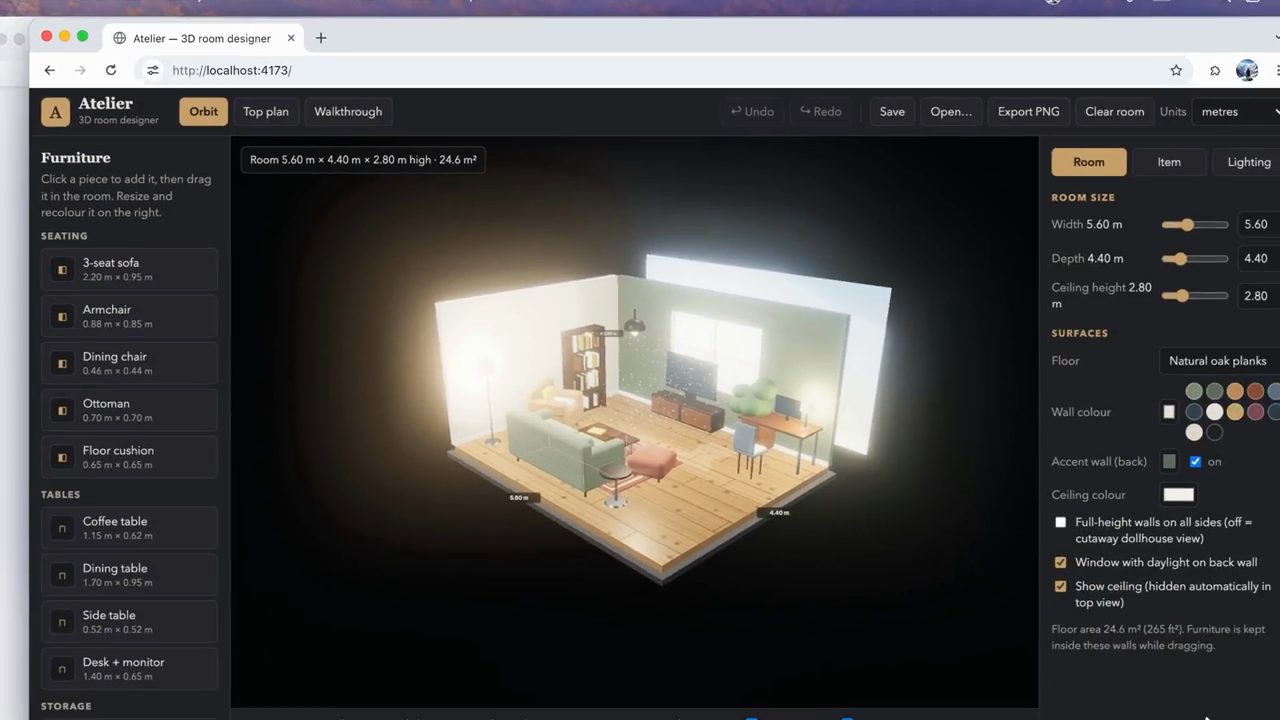
Task: Click the Width slider
Action: coord(1195,225)
